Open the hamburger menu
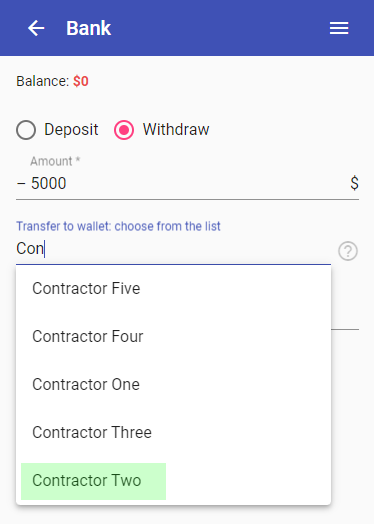This screenshot has height=524, width=374. pyautogui.click(x=339, y=28)
